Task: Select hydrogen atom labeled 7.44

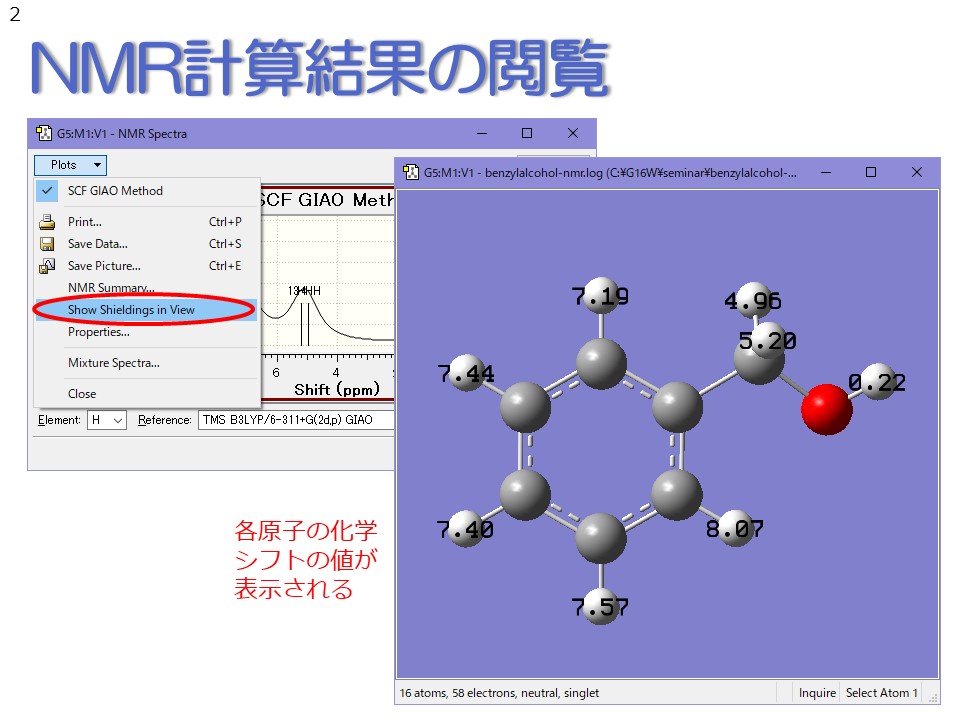Action: click(x=467, y=372)
